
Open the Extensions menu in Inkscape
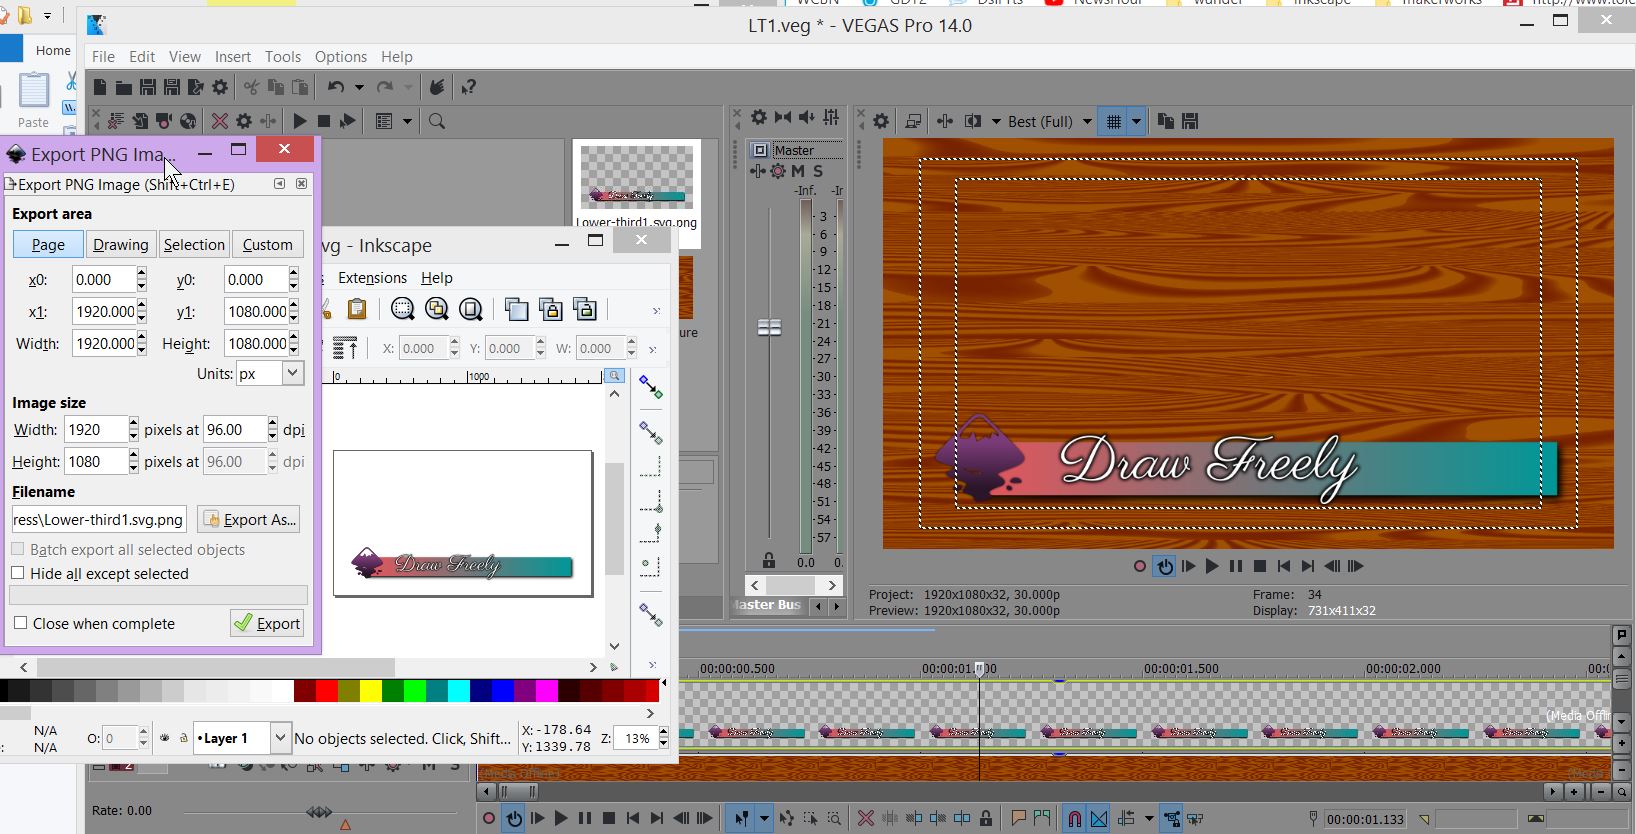(x=372, y=278)
